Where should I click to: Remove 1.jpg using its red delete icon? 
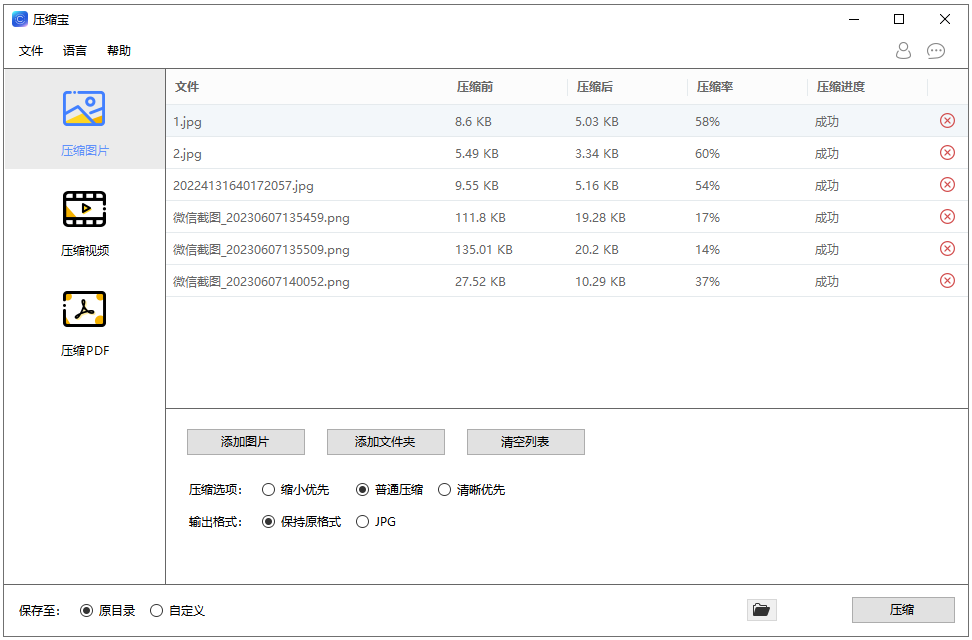pos(947,121)
